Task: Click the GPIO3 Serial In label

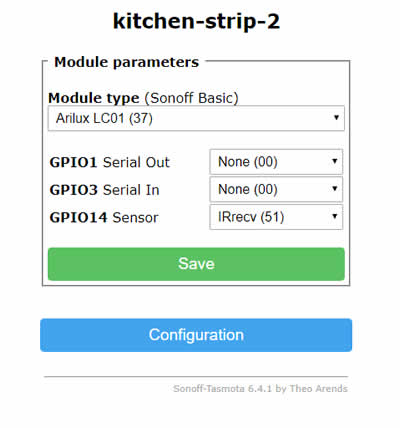Action: 104,190
